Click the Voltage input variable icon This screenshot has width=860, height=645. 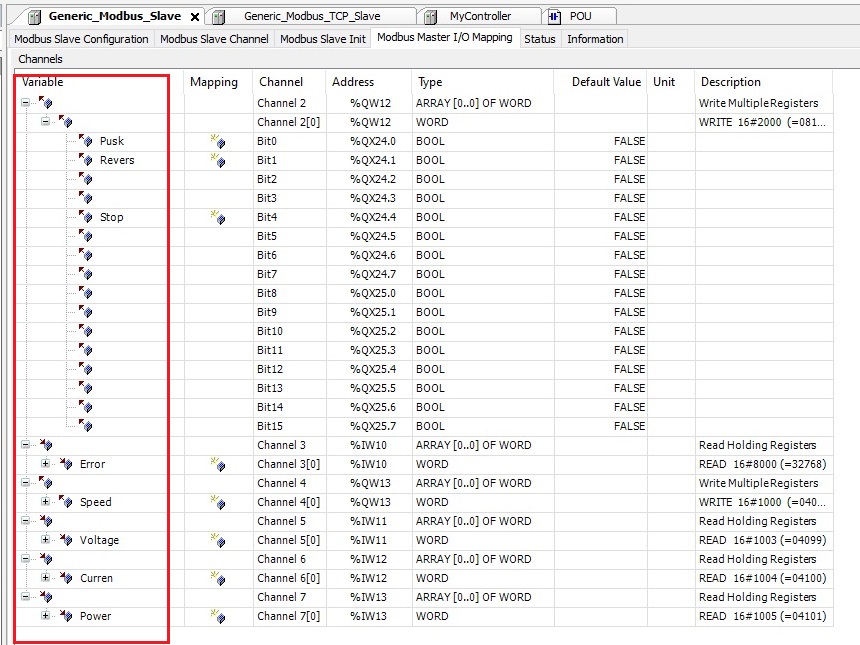coord(66,540)
